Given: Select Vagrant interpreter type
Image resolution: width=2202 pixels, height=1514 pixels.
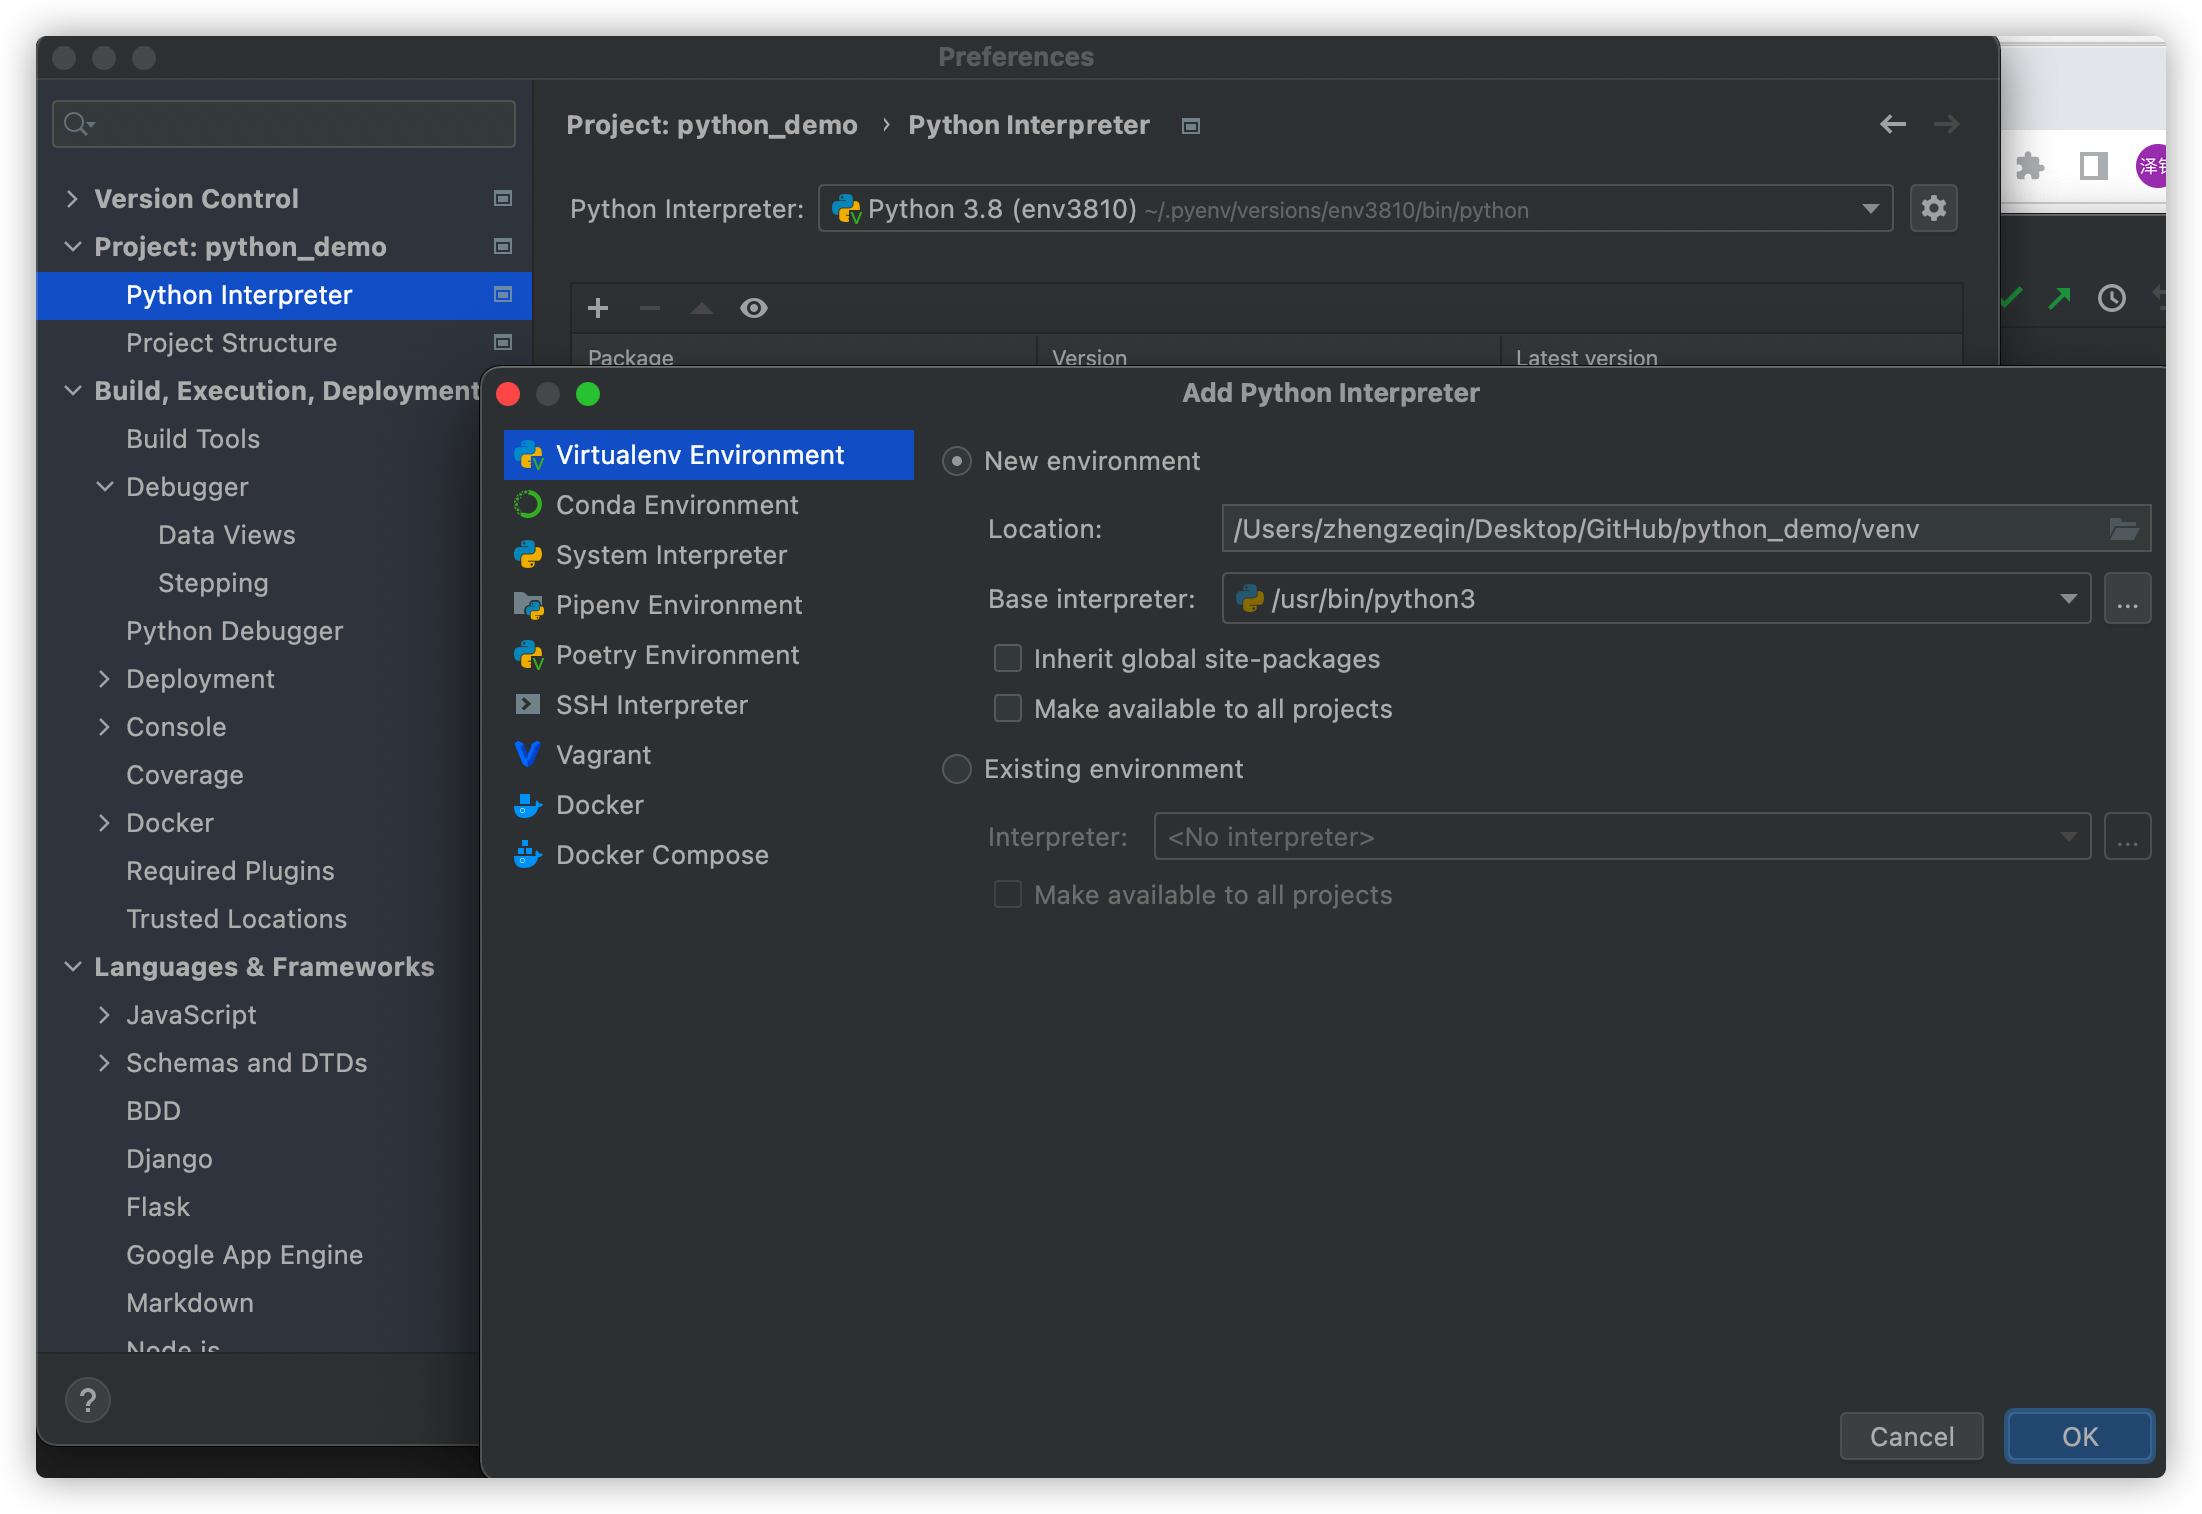Looking at the screenshot, I should [x=708, y=755].
